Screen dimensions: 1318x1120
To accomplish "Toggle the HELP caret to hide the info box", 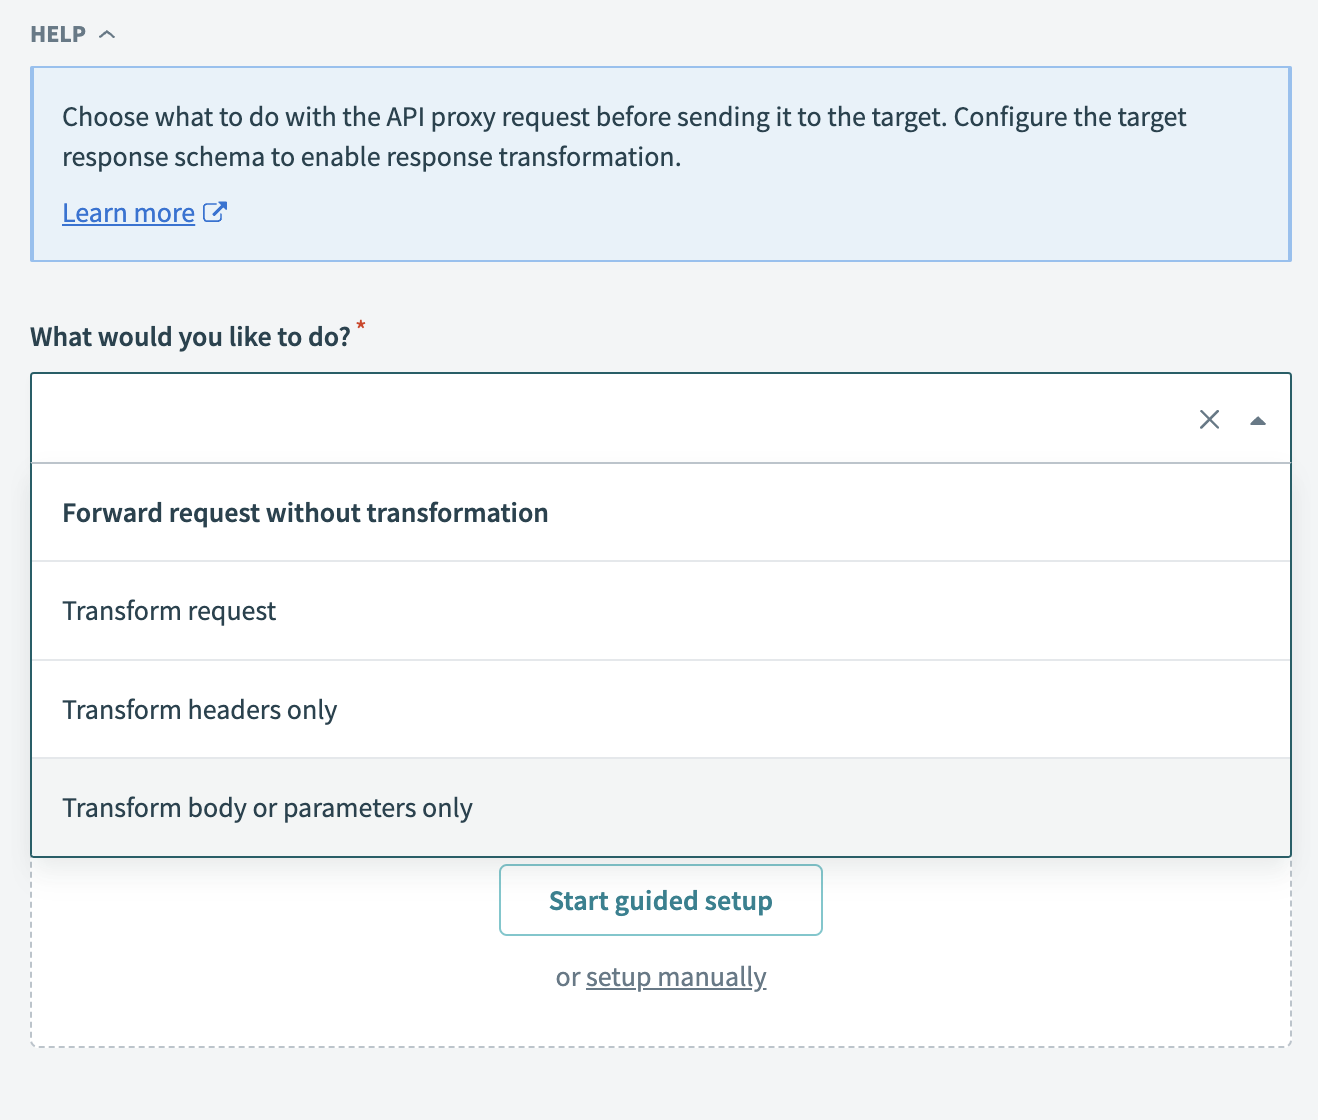I will 108,33.
